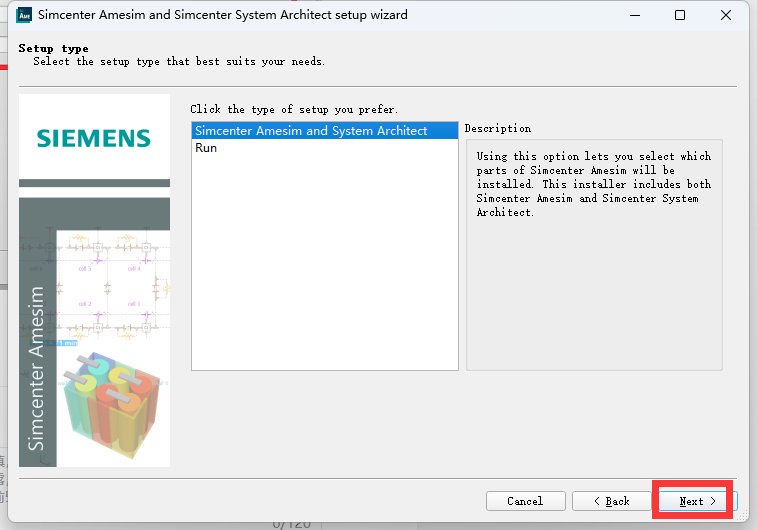Cancel the setup wizard

(525, 501)
